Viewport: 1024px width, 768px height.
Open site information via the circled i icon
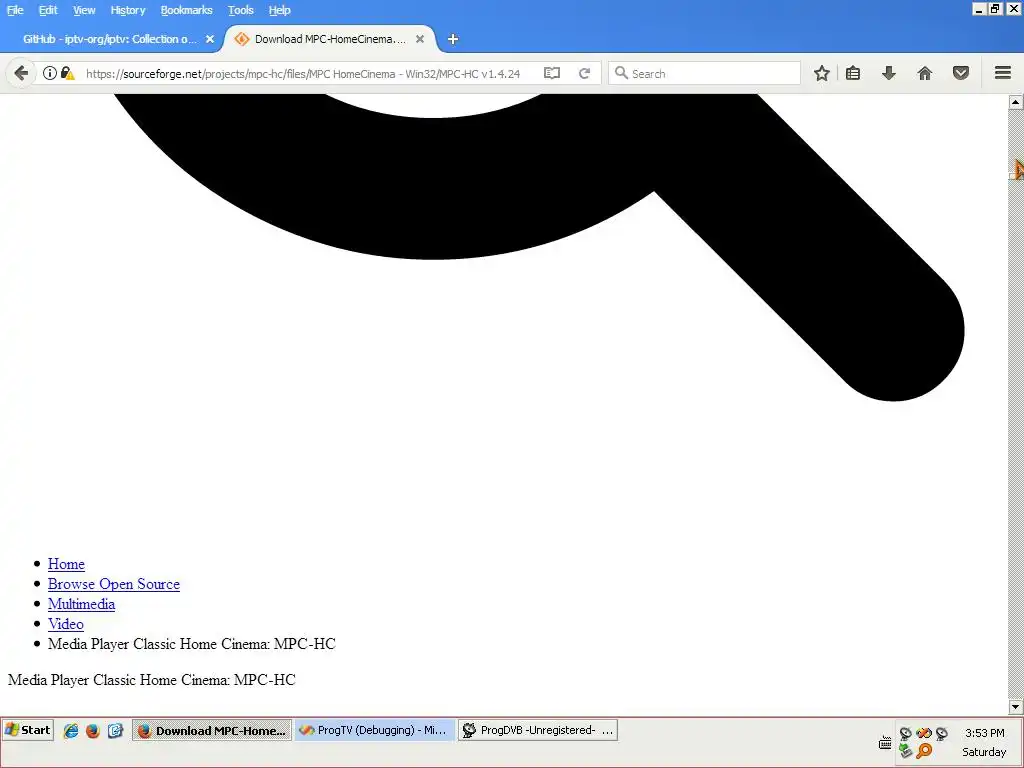(50, 73)
